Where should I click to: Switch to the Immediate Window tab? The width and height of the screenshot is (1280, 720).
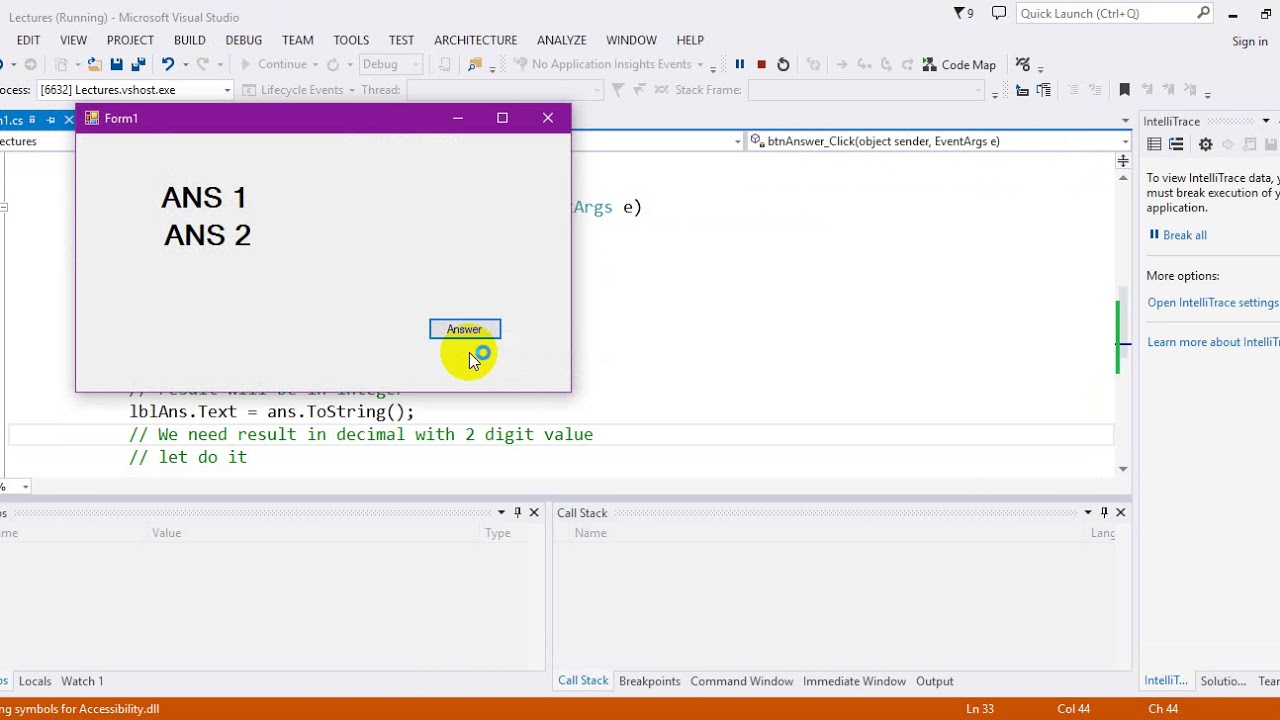click(x=854, y=681)
